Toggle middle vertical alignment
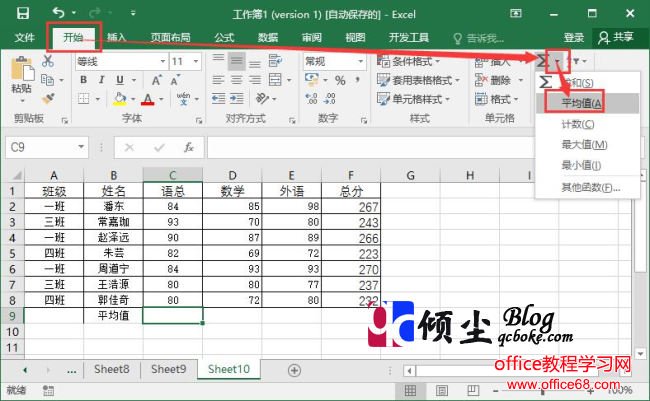650x401 pixels. tap(236, 61)
